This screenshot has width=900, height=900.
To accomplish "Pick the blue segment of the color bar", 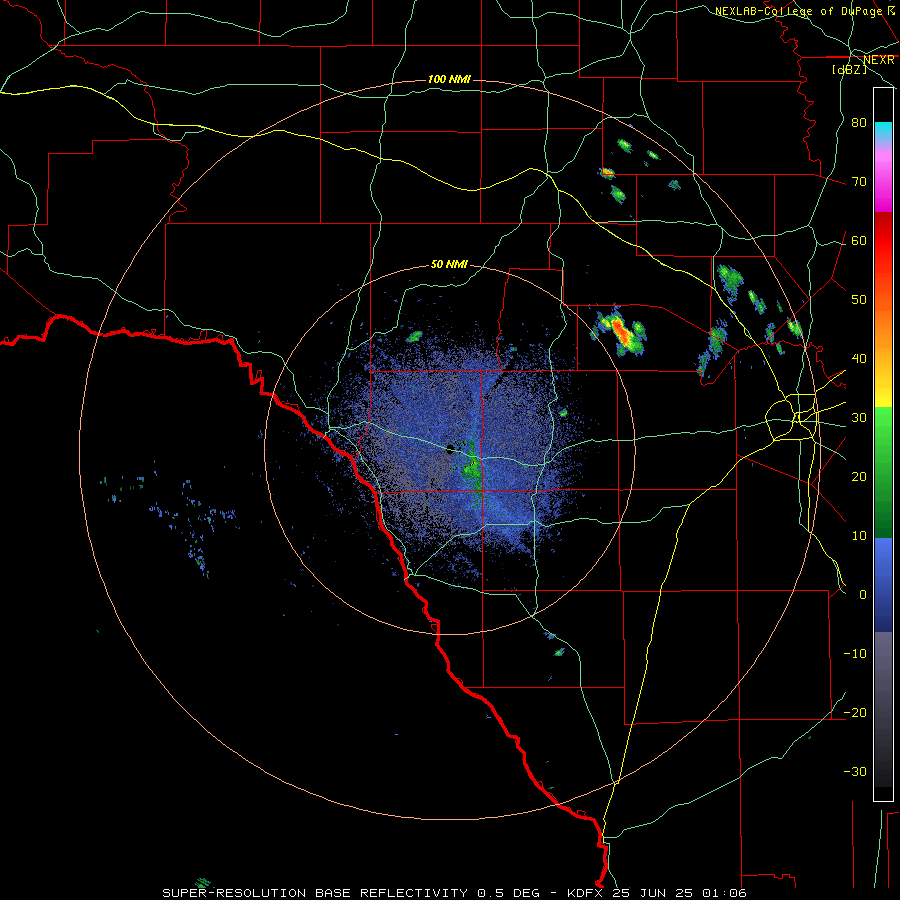I will pos(883,585).
